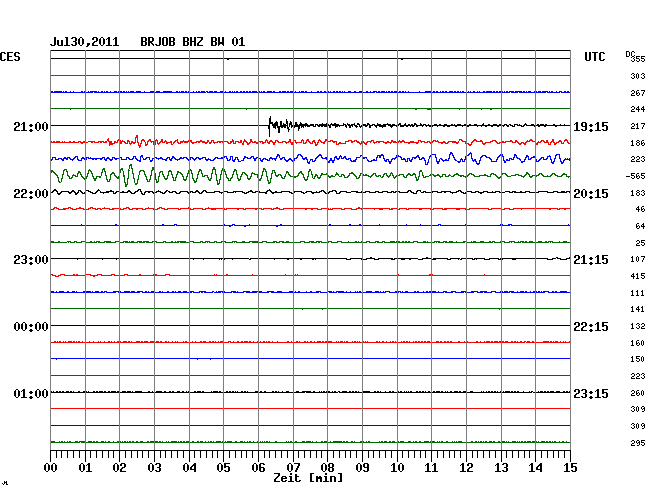Click the 21:15 UTC time label
Screen dimensions: 650x494
coord(591,260)
